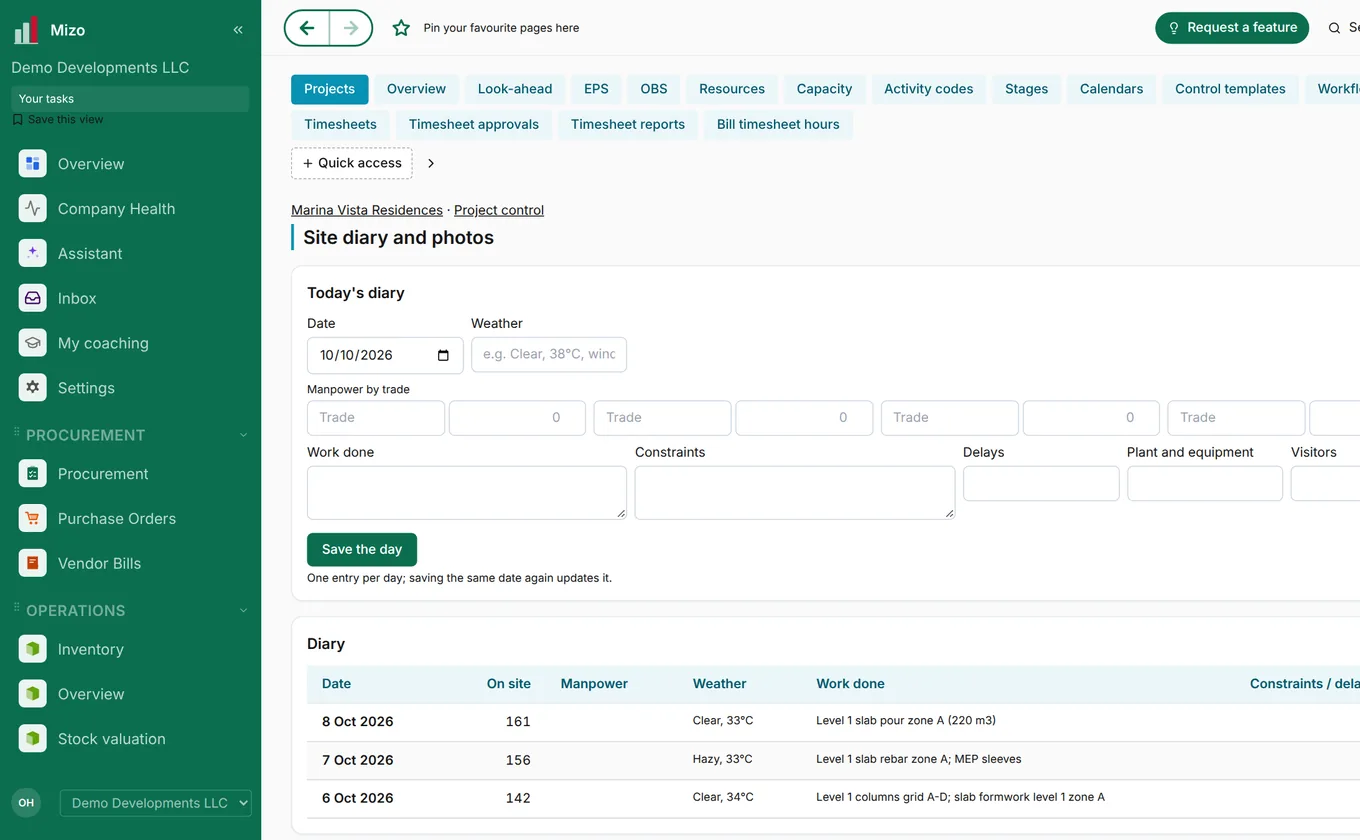Click the OH user avatar
1360x840 pixels.
coord(26,803)
